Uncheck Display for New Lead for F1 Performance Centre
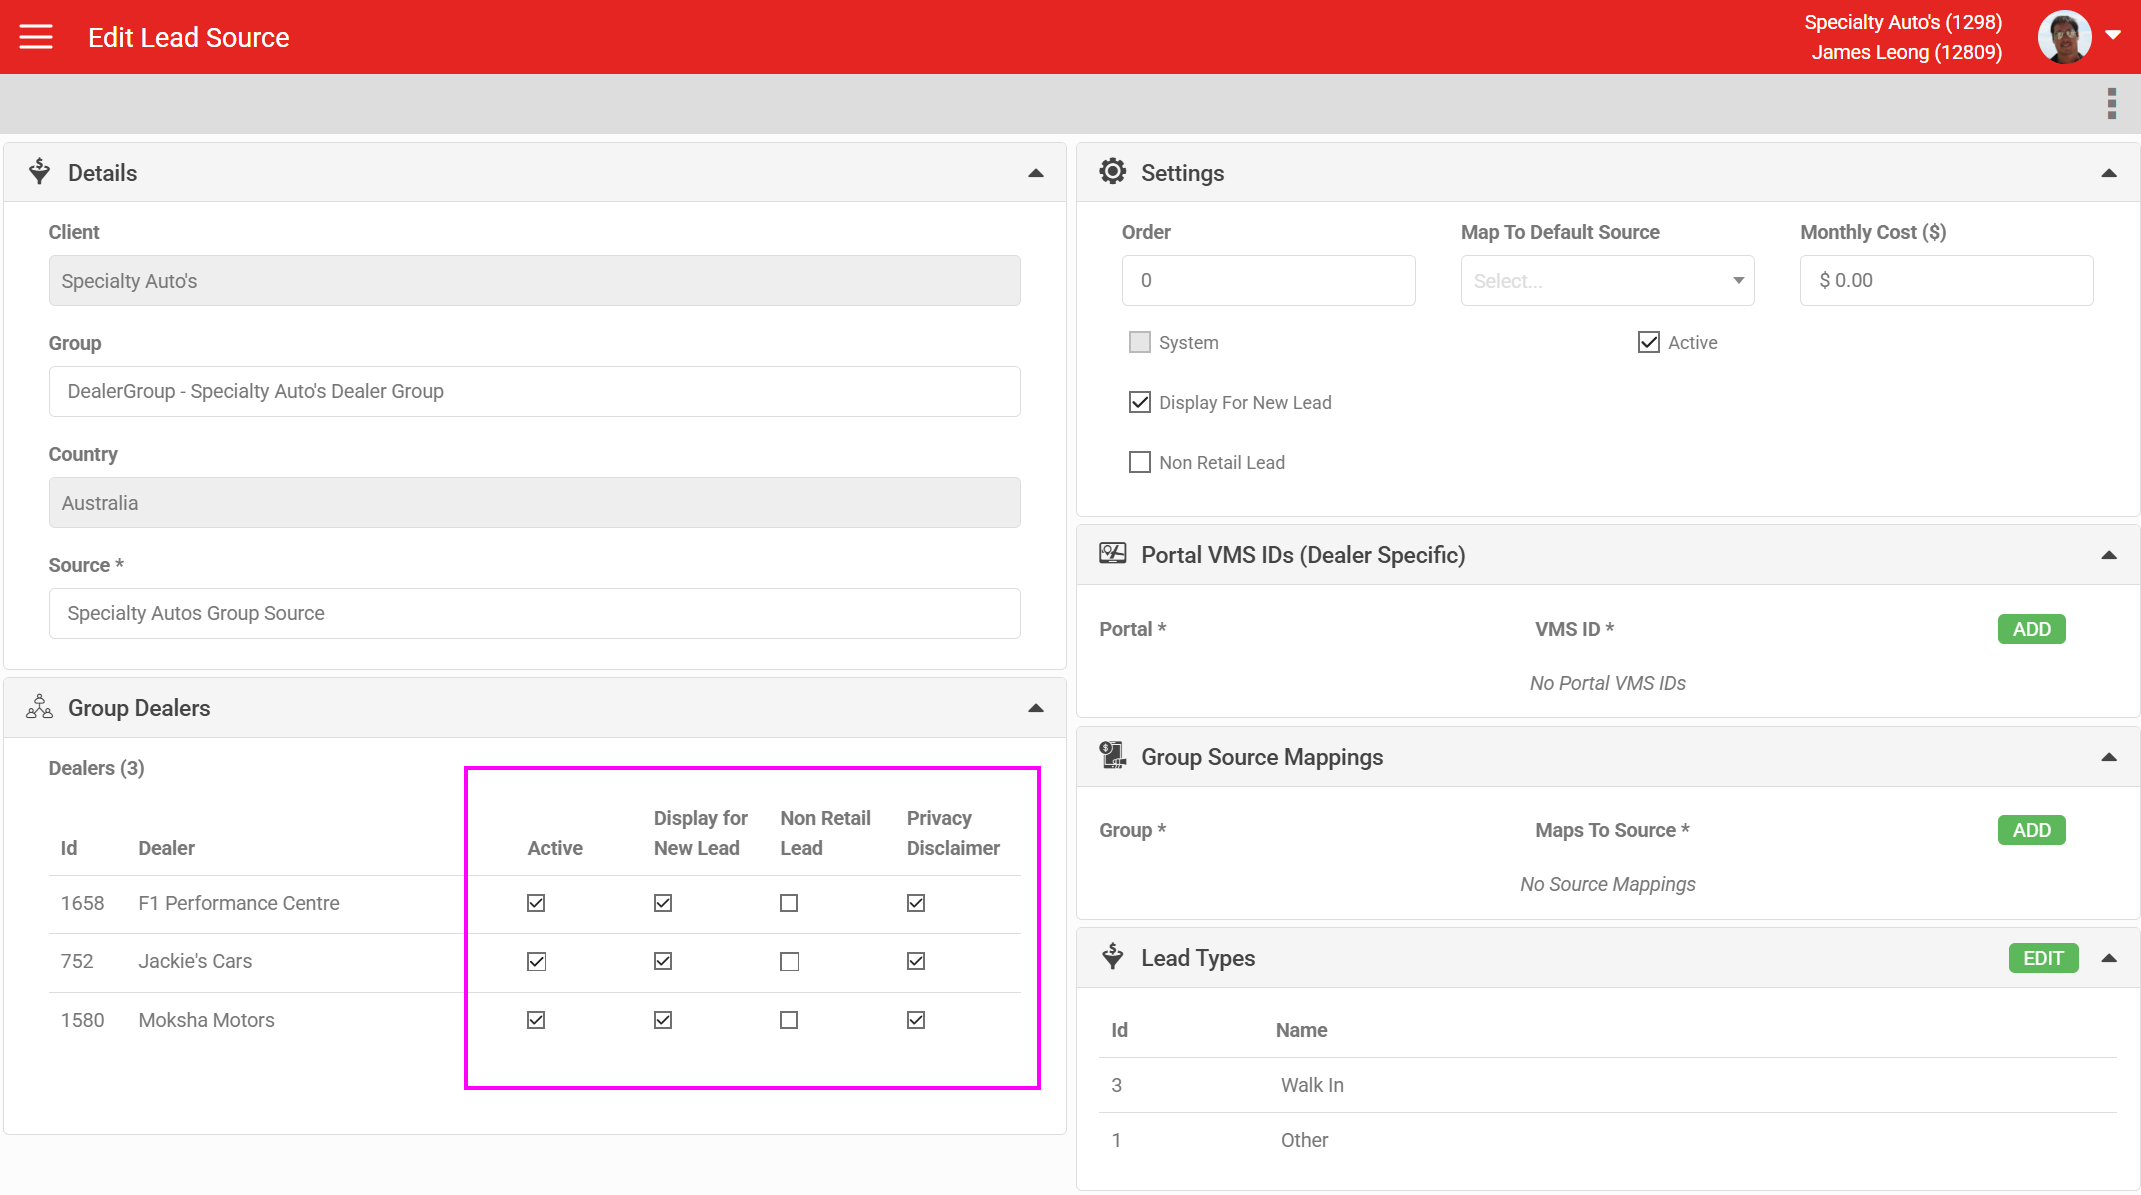The width and height of the screenshot is (2141, 1195). pyautogui.click(x=663, y=903)
